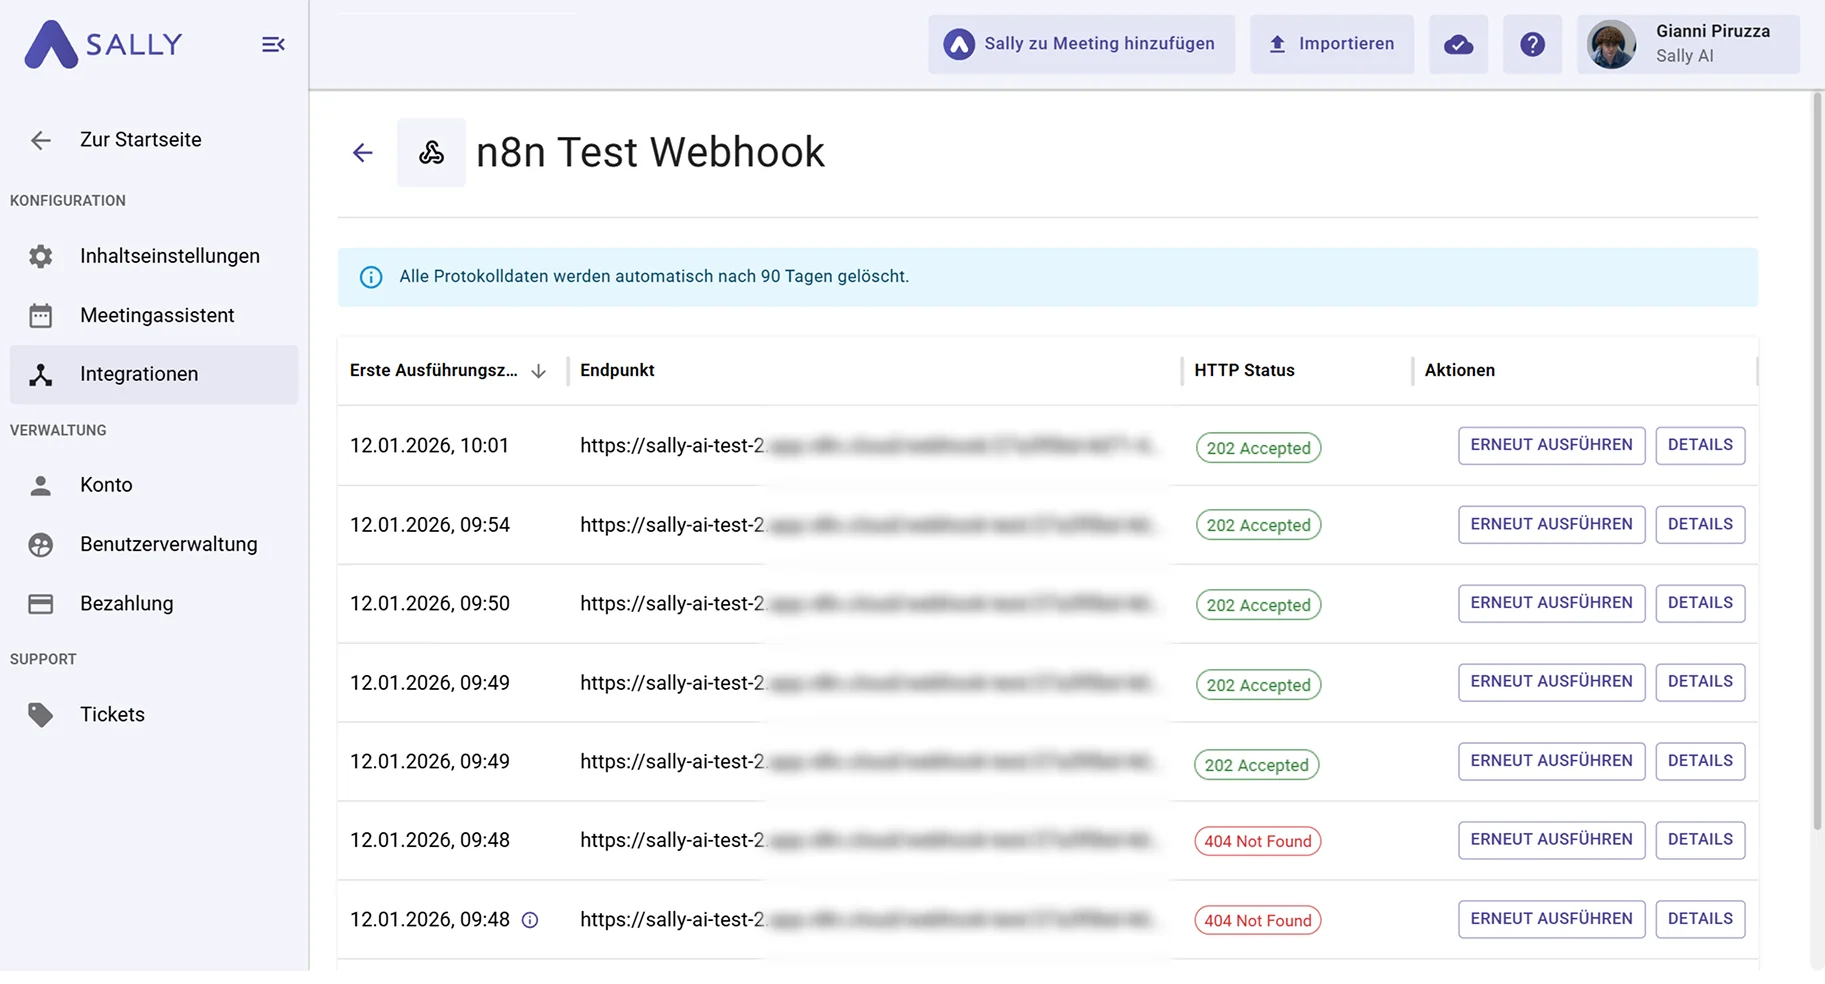The height and width of the screenshot is (984, 1825).
Task: Open Meetingassistent menu item
Action: (x=154, y=315)
